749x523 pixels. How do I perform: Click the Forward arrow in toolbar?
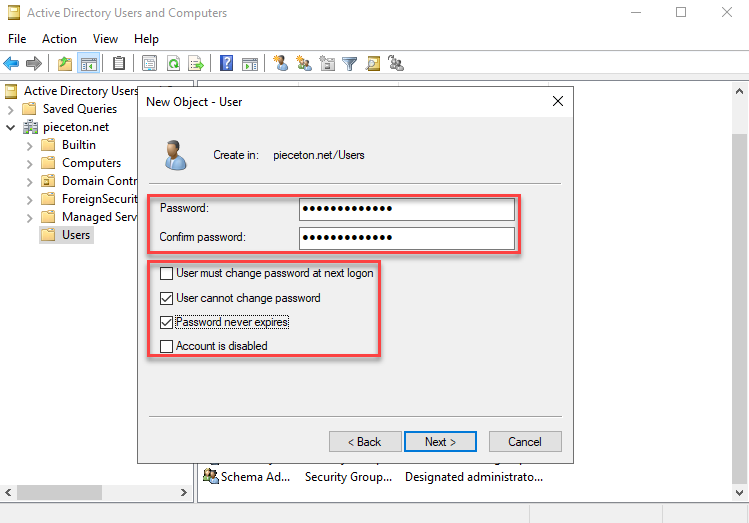34,63
